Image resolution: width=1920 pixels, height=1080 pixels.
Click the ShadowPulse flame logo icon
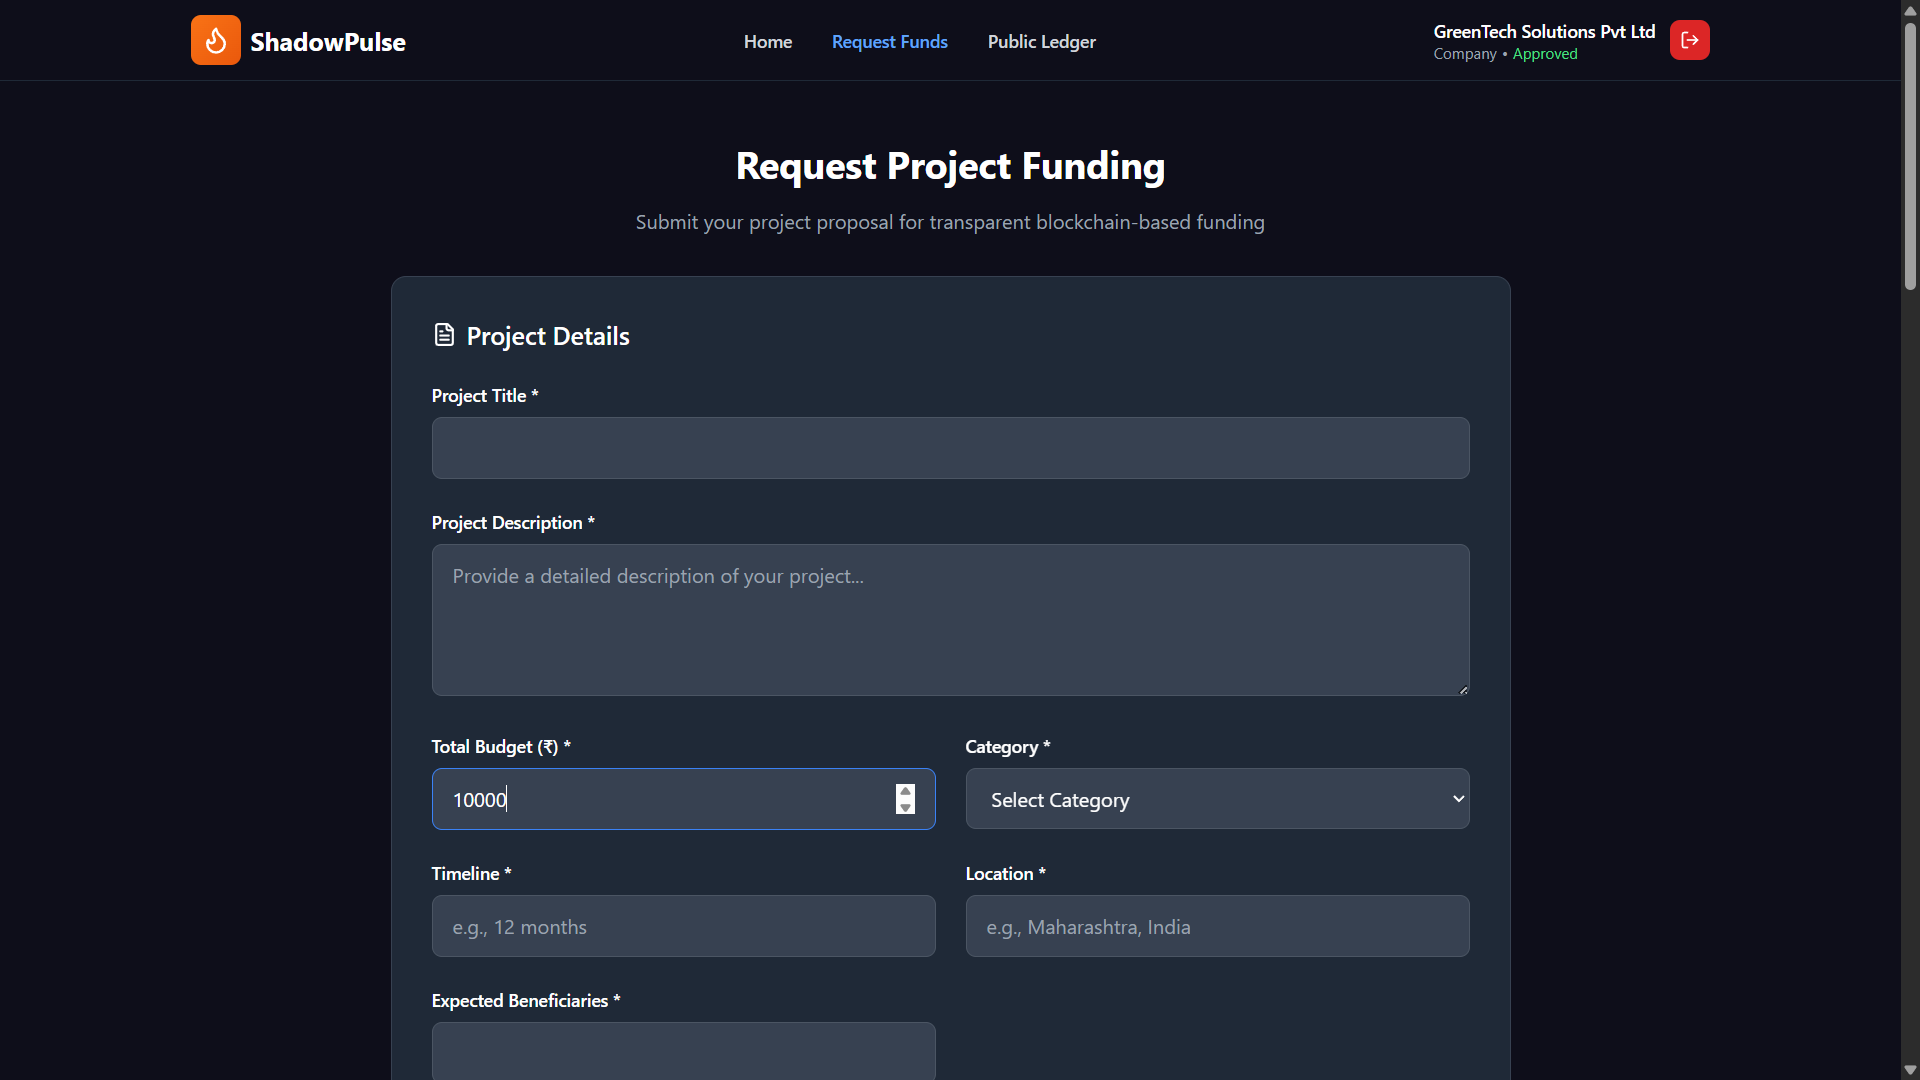click(215, 40)
